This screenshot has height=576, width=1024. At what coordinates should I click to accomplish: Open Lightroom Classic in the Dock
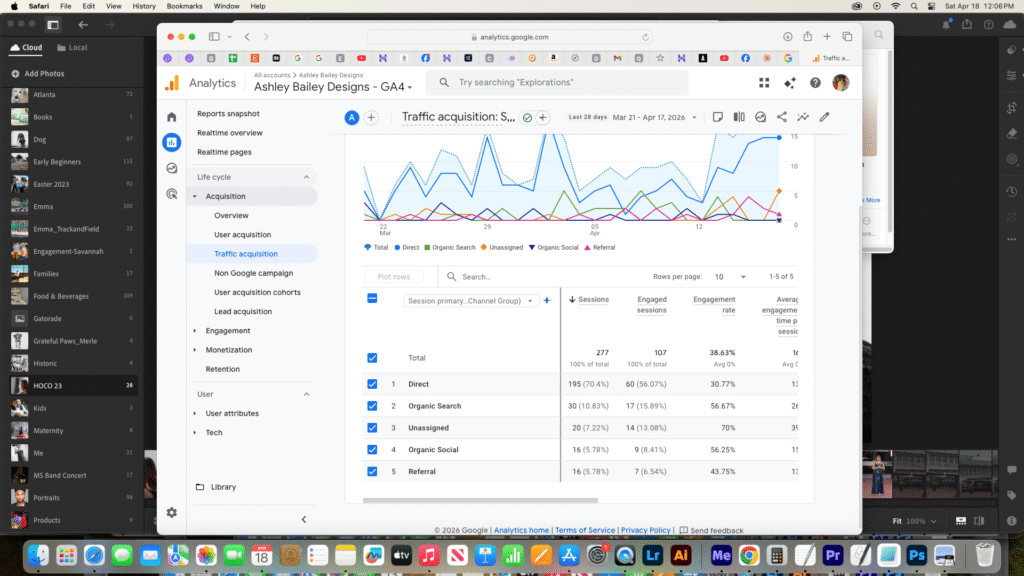coord(652,556)
